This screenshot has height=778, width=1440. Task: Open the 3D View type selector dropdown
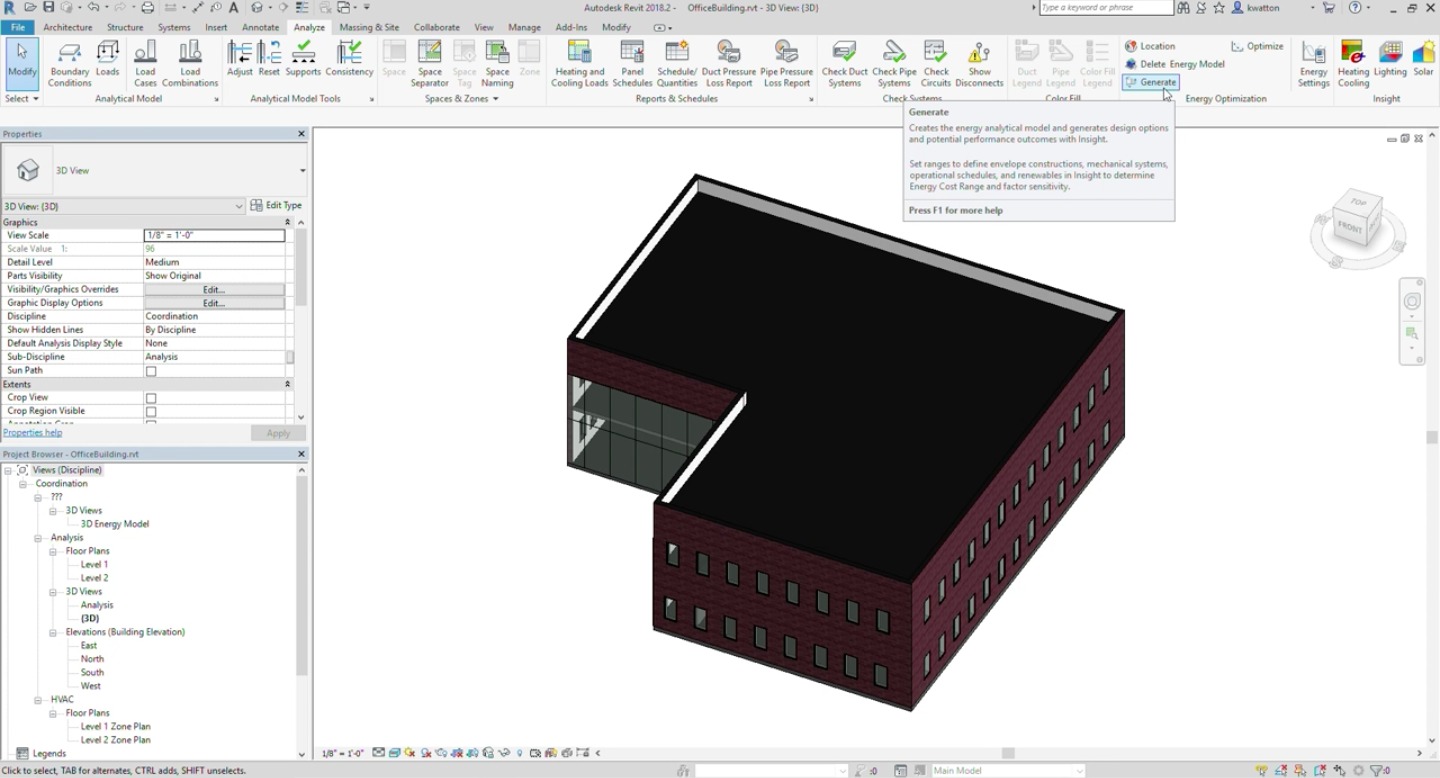[302, 171]
